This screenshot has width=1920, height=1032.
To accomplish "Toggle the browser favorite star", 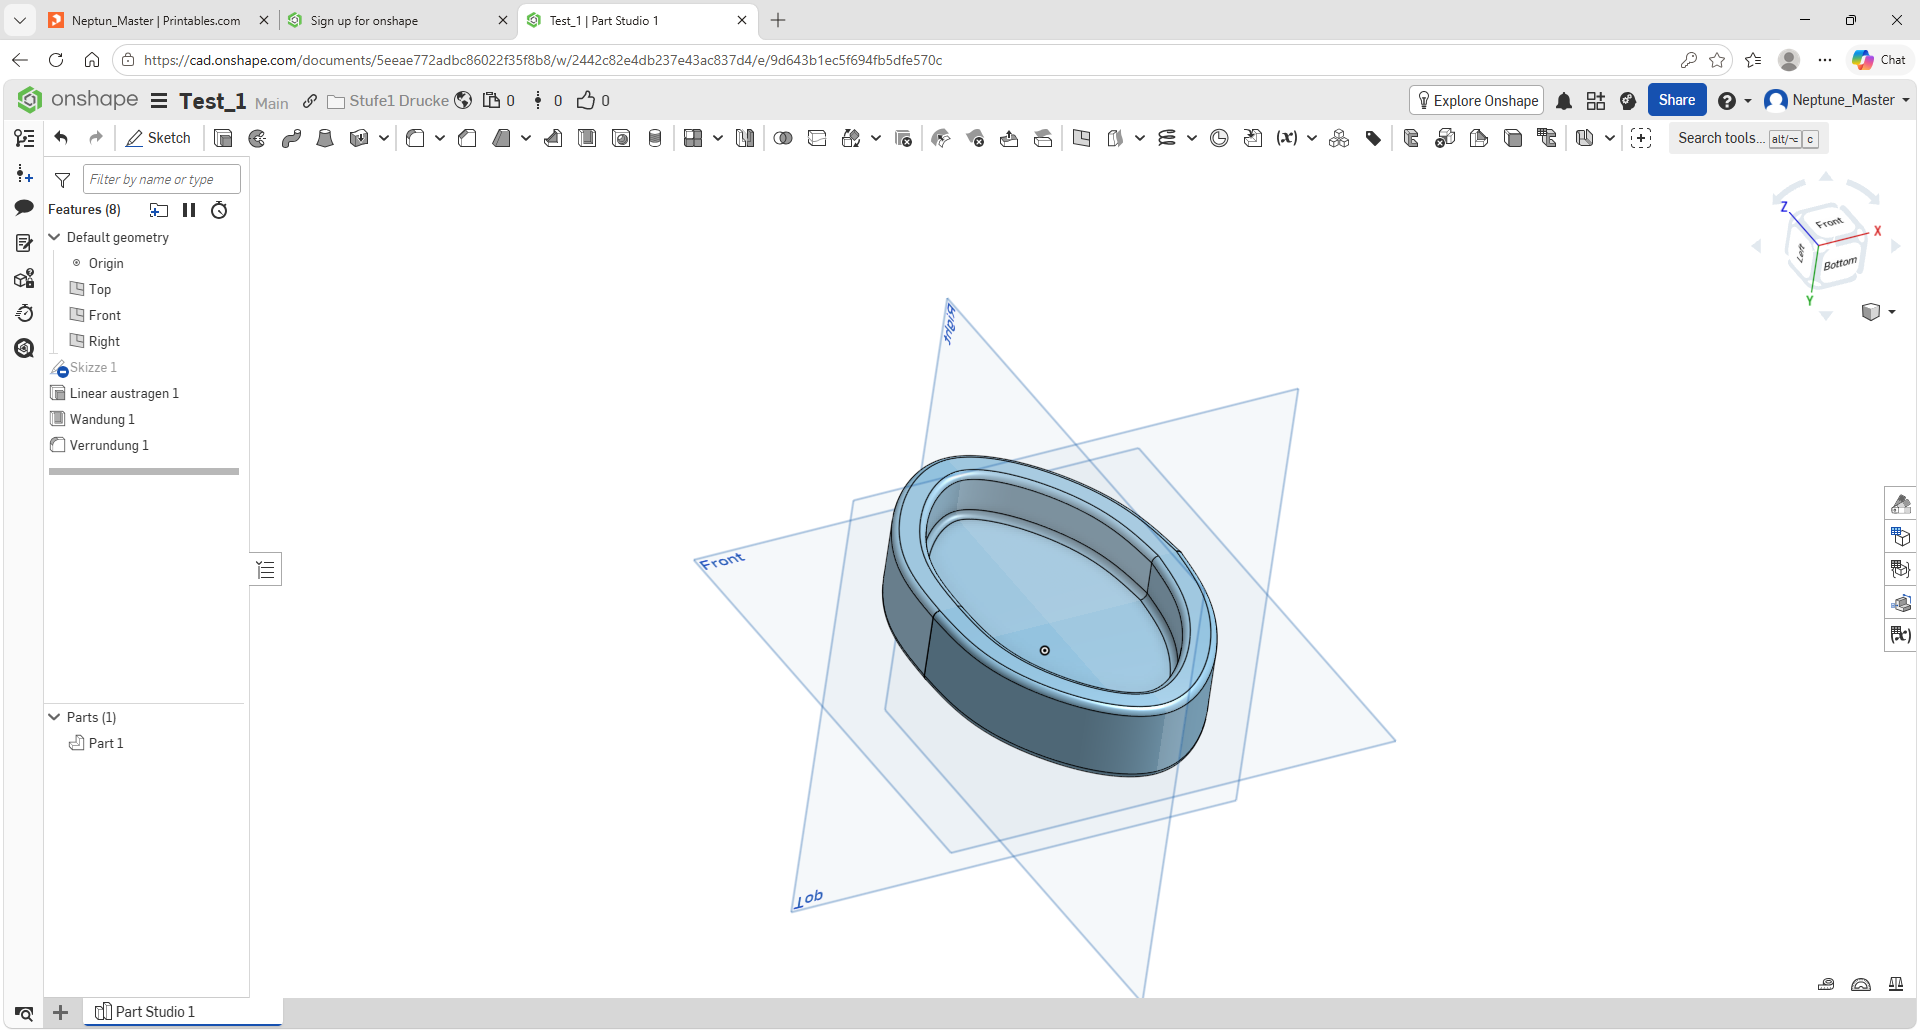I will click(x=1717, y=60).
